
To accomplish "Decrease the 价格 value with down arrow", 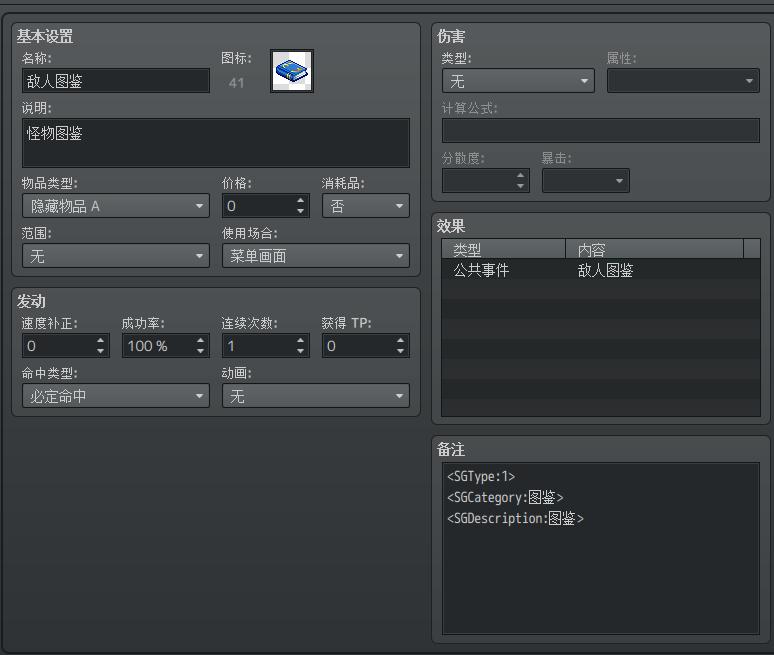I will [301, 211].
